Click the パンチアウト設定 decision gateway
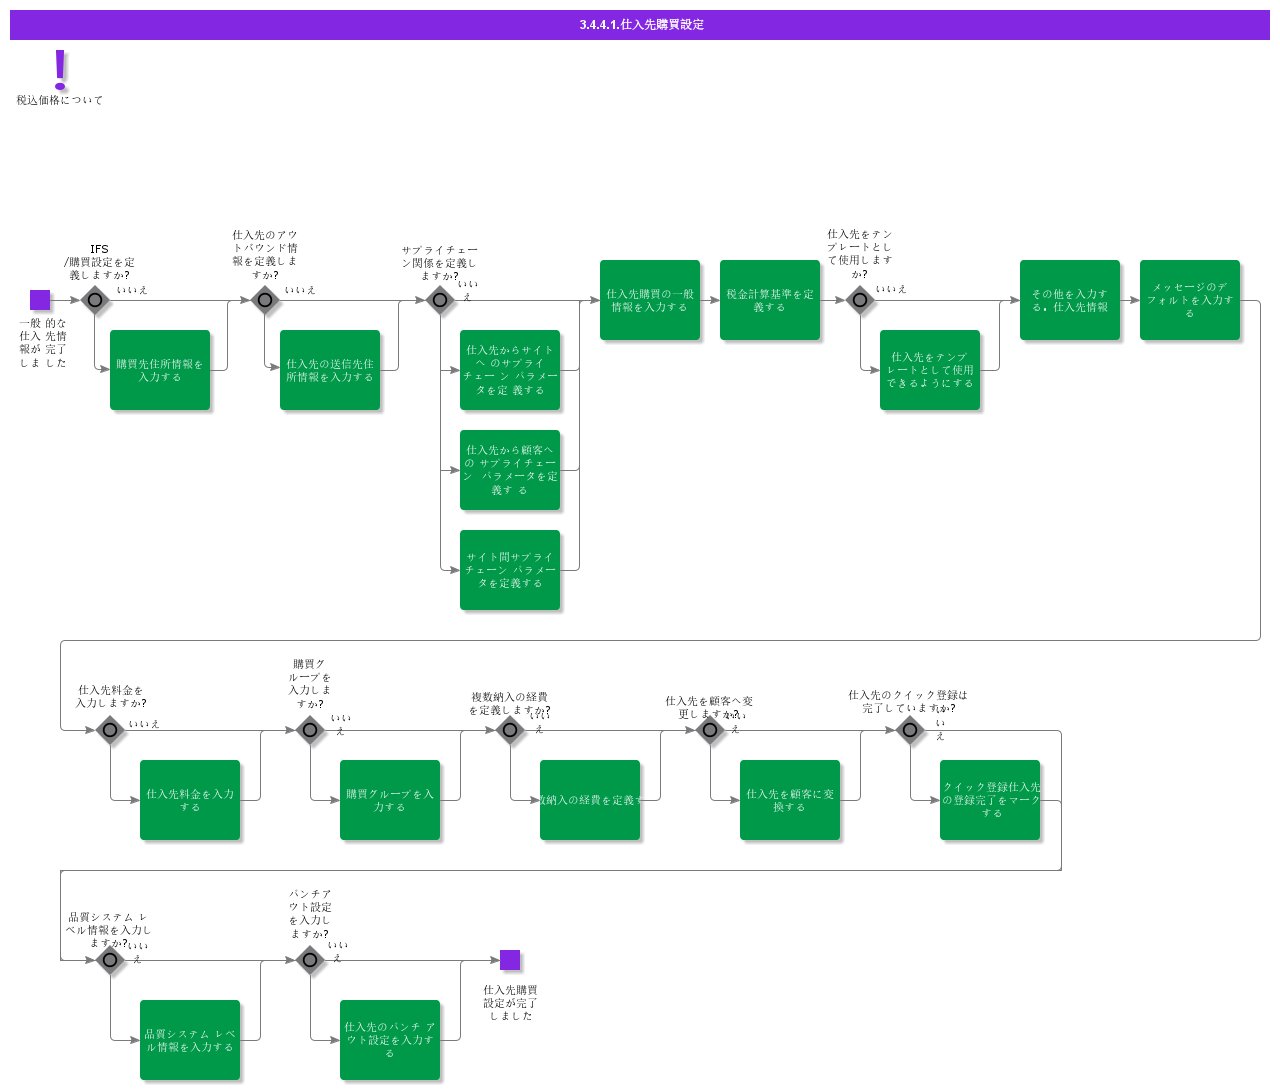This screenshot has height=1090, width=1280. pos(310,960)
